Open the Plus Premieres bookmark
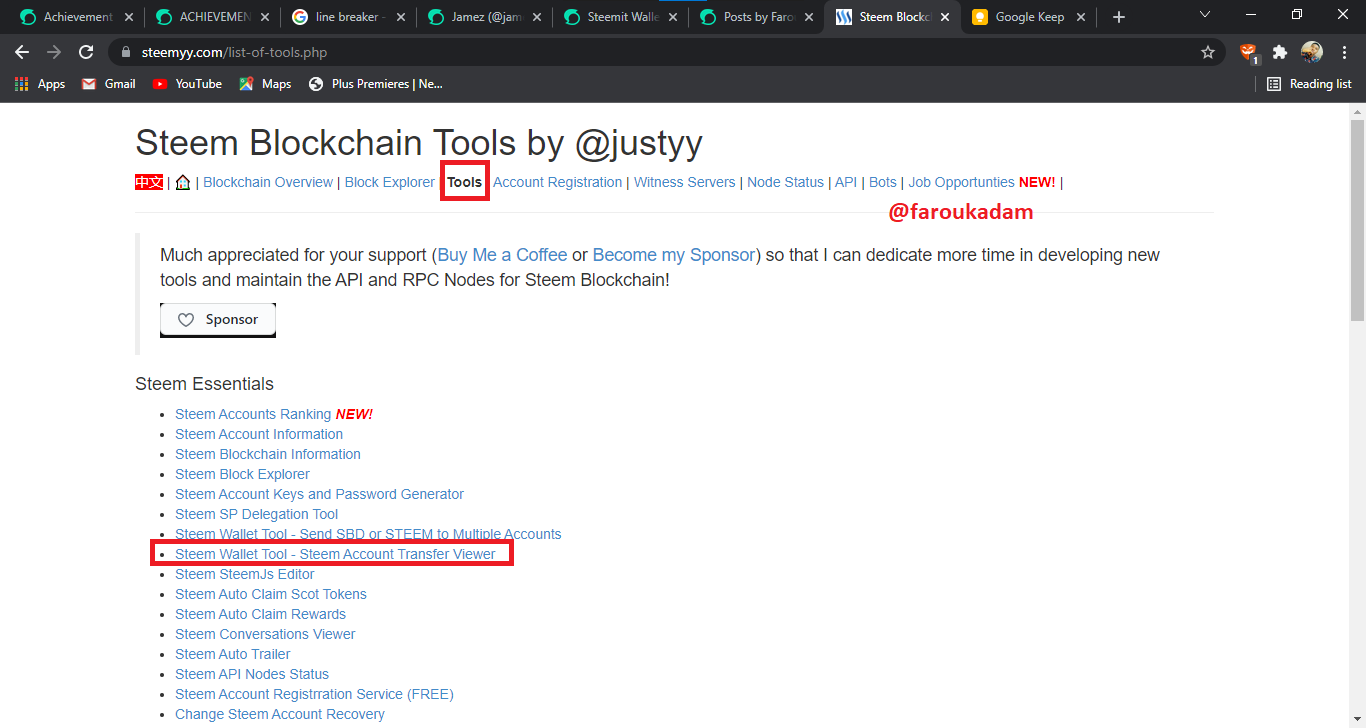The height and width of the screenshot is (728, 1366). click(376, 84)
